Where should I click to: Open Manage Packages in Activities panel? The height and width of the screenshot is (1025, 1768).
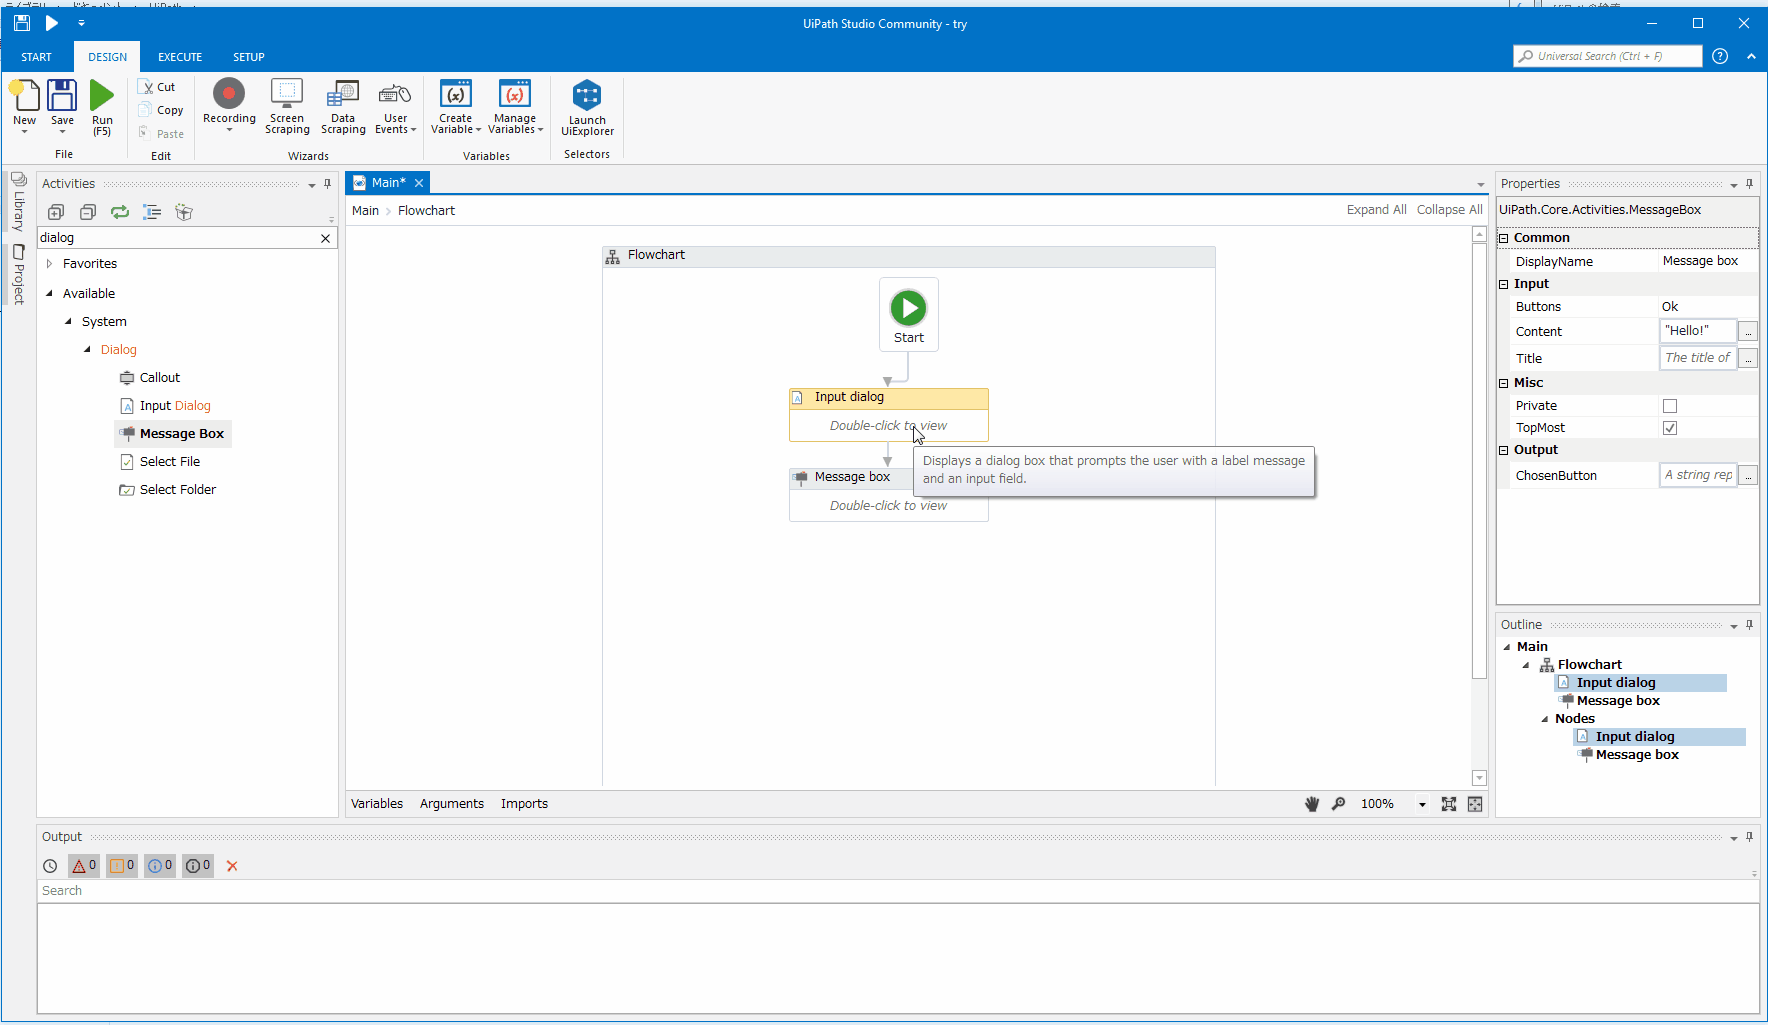tap(184, 212)
